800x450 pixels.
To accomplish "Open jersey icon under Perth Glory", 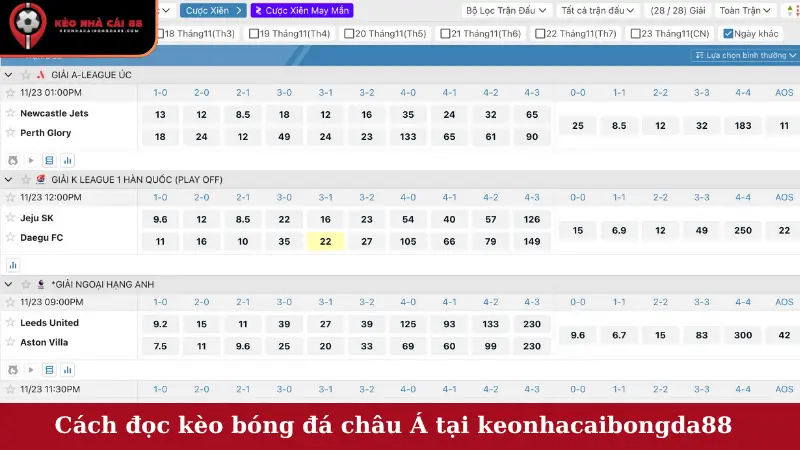I will 13,160.
